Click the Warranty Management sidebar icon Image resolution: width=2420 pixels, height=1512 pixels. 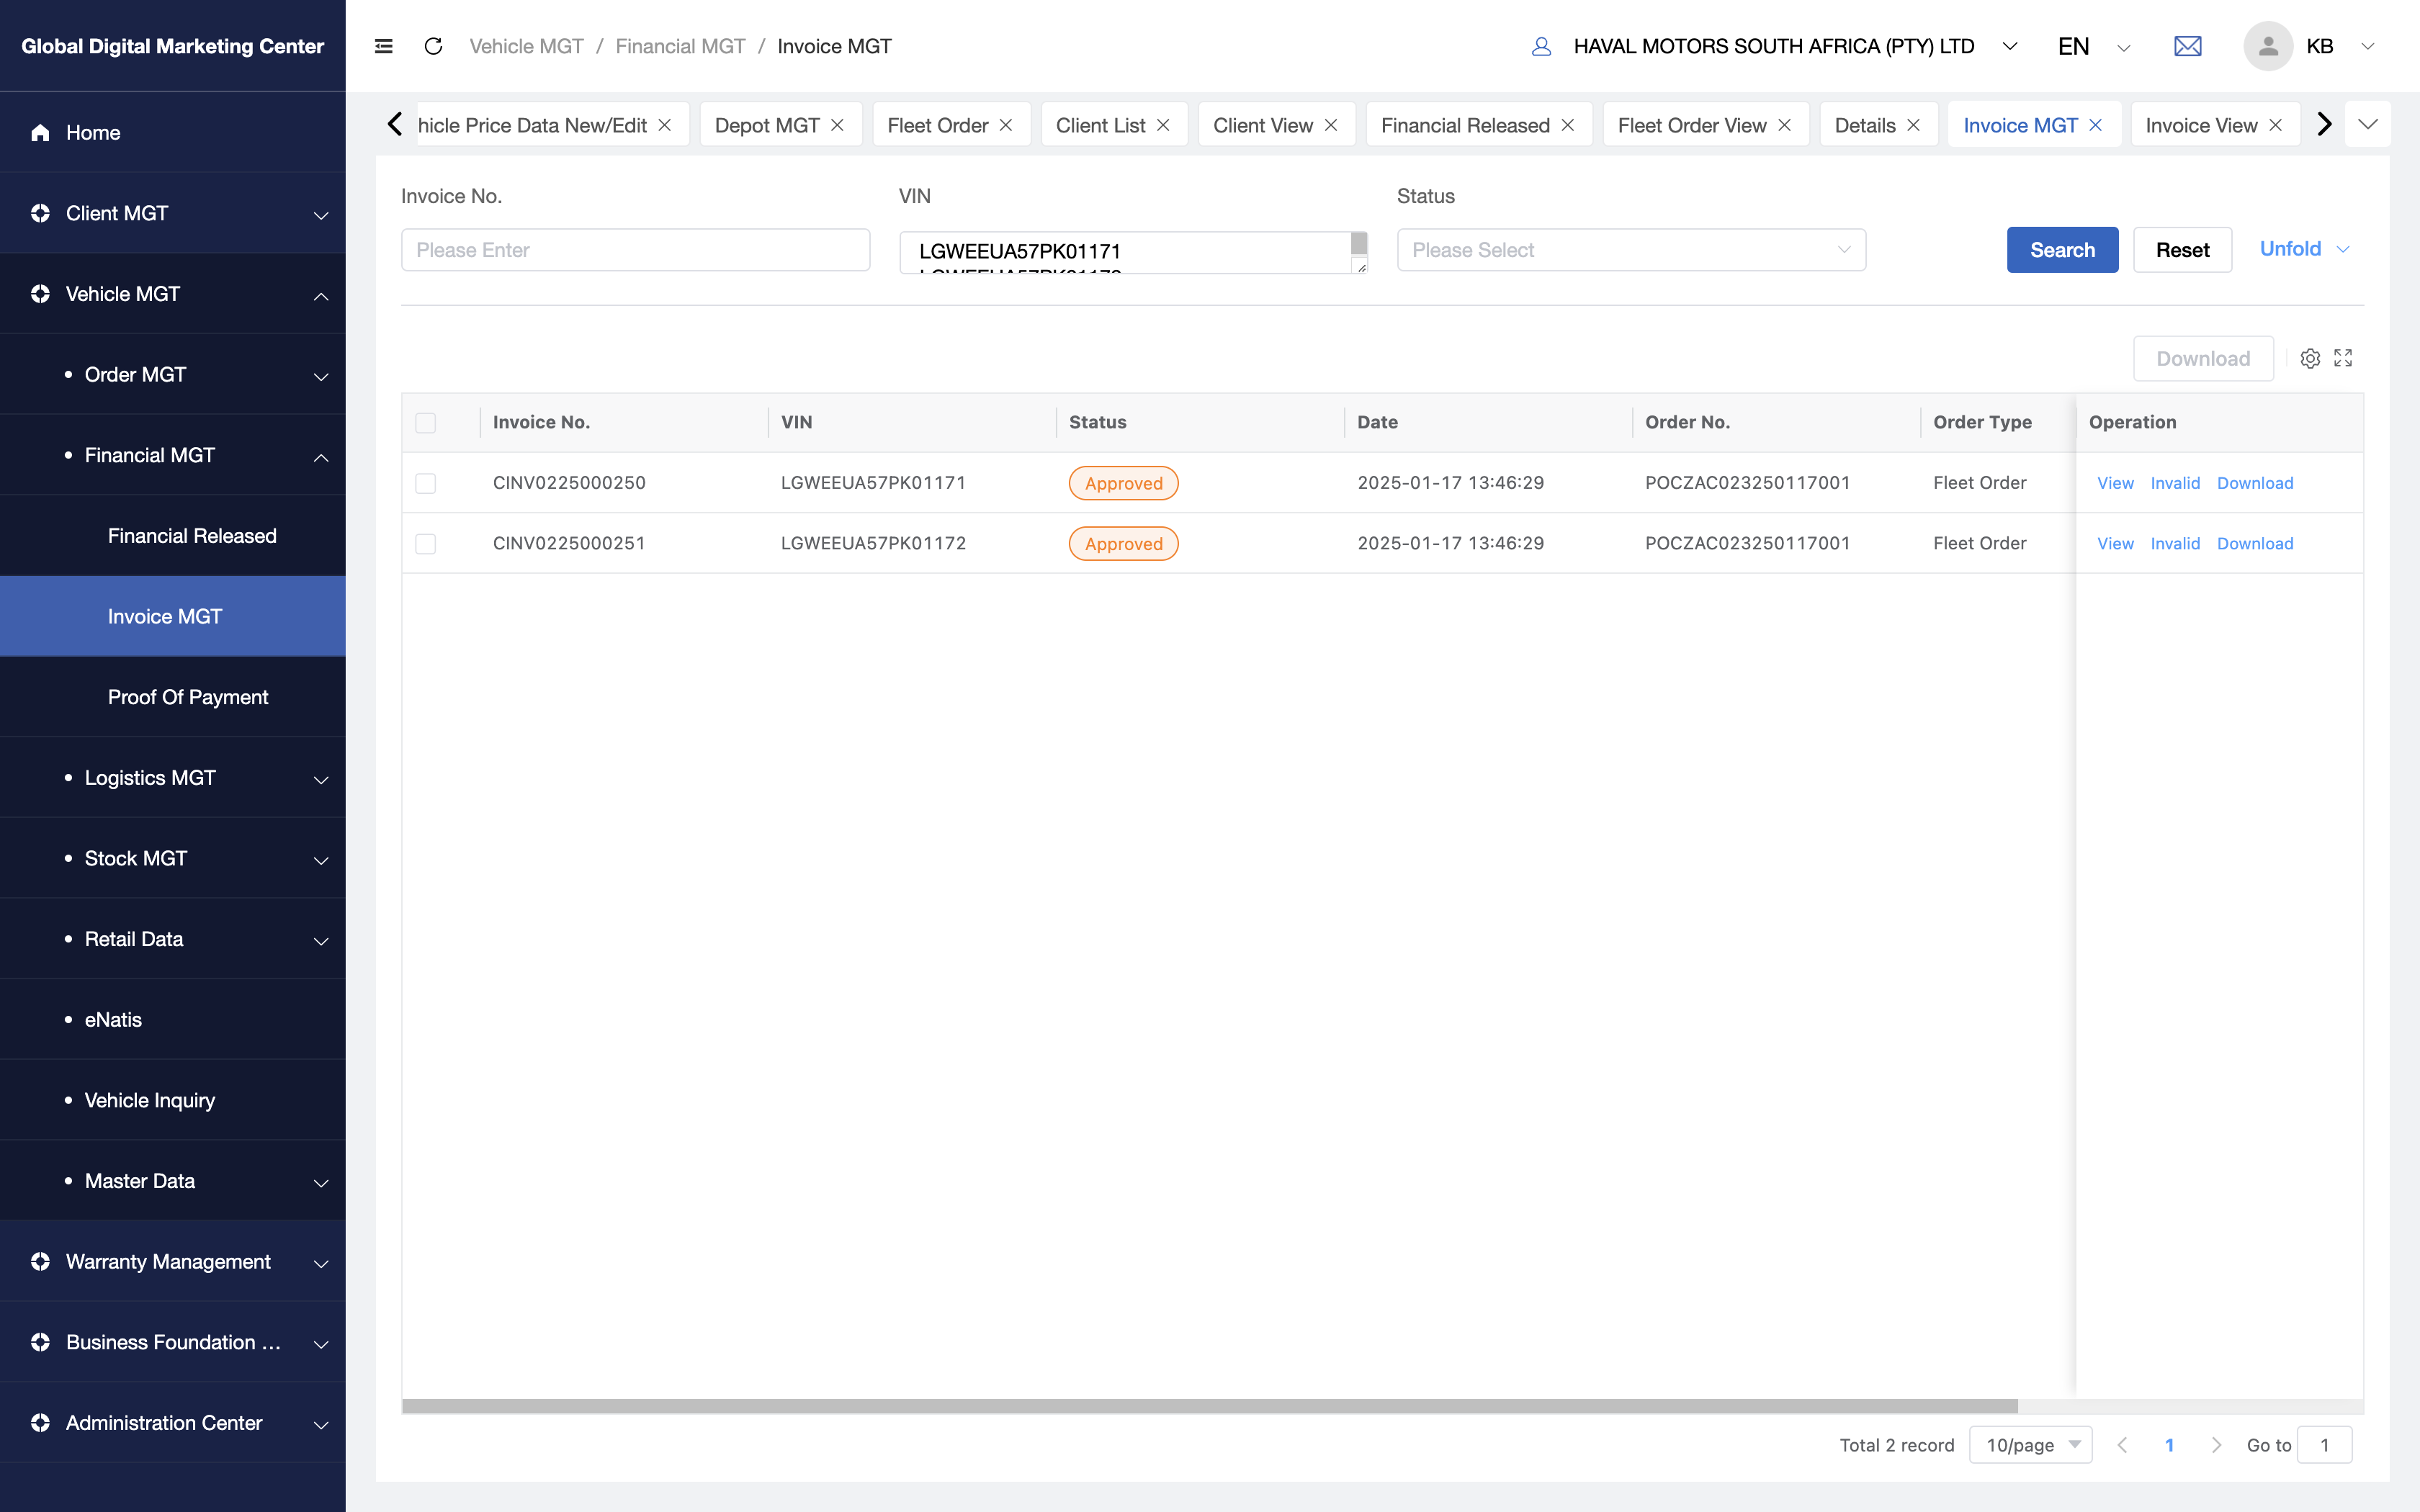click(40, 1262)
